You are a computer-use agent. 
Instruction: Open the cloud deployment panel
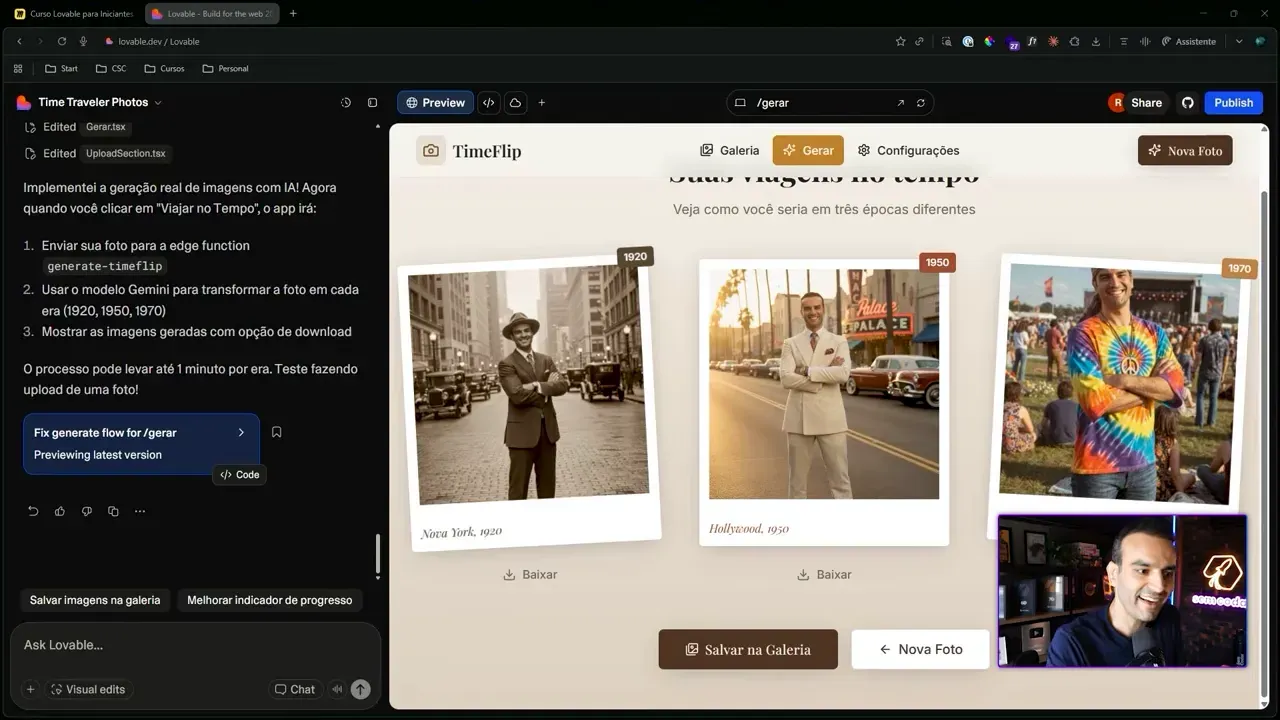click(x=515, y=102)
